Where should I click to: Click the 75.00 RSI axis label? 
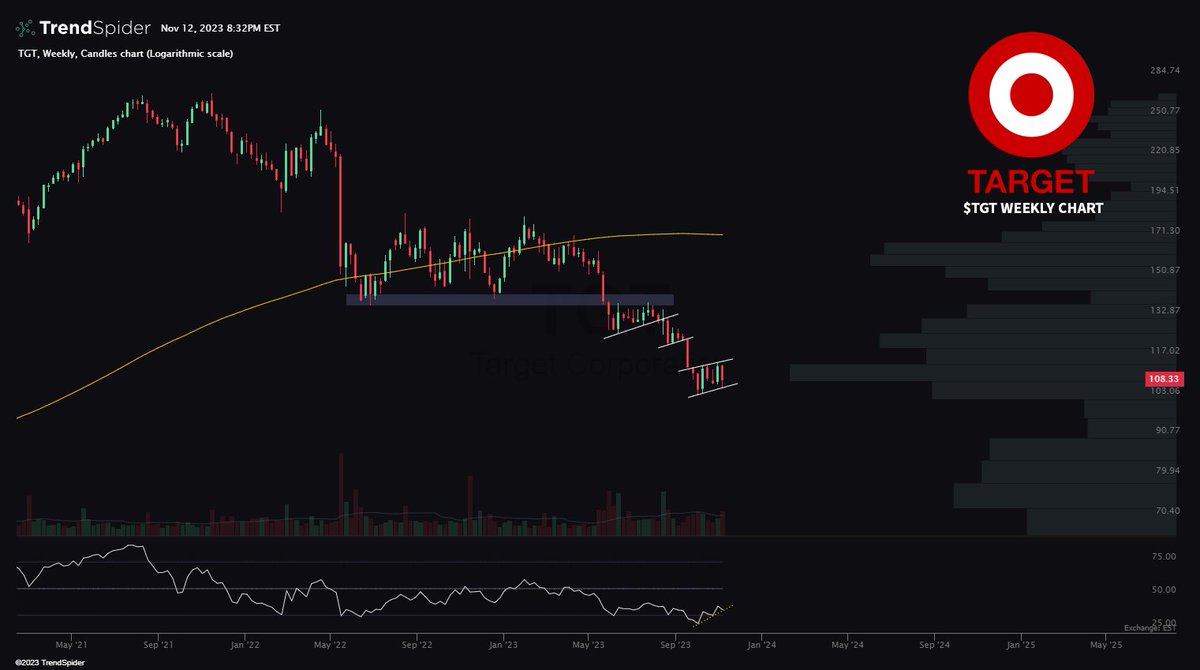1165,556
